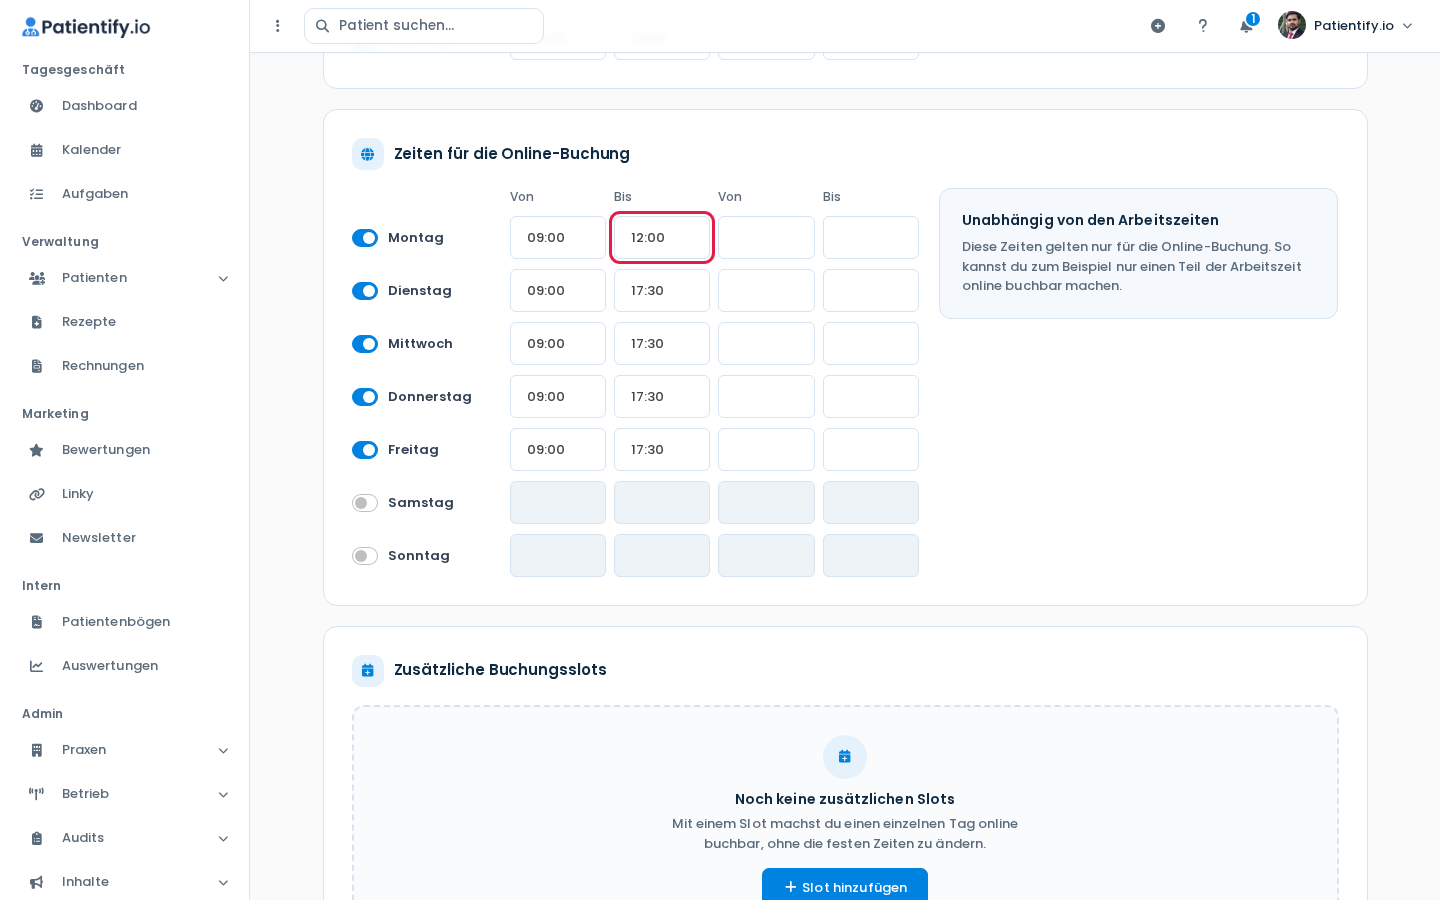Open the three-dot menu in header
The image size is (1440, 900).
pyautogui.click(x=278, y=26)
